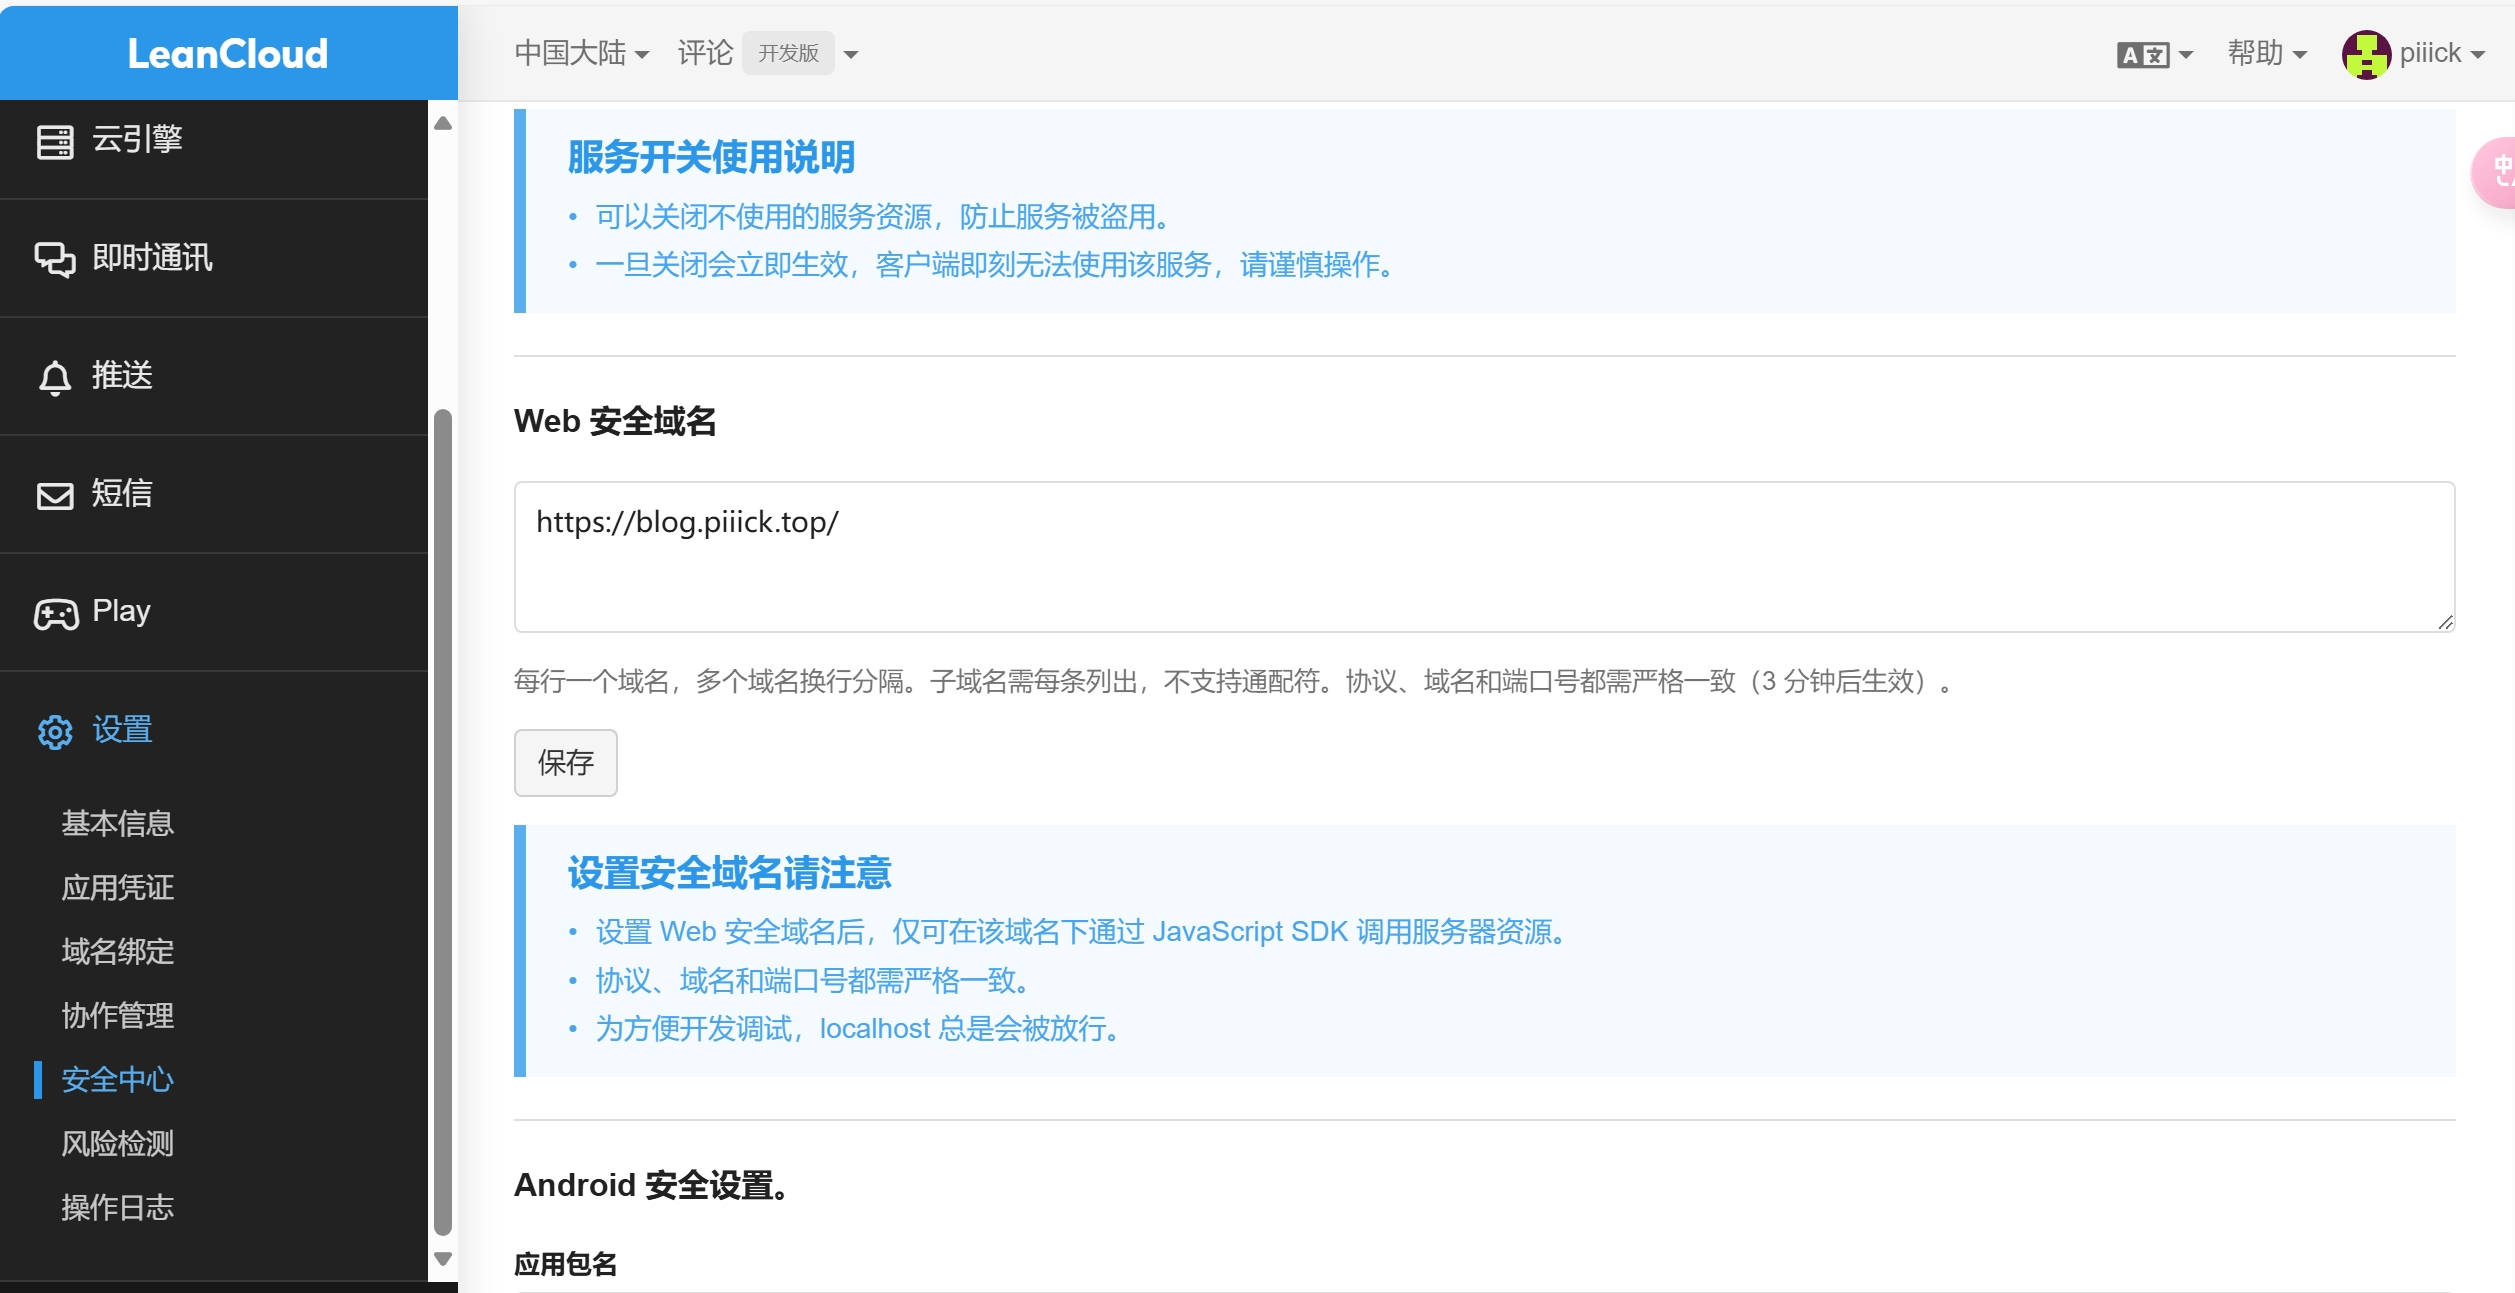Click the push notification bell icon
The height and width of the screenshot is (1293, 2515).
pos(55,377)
